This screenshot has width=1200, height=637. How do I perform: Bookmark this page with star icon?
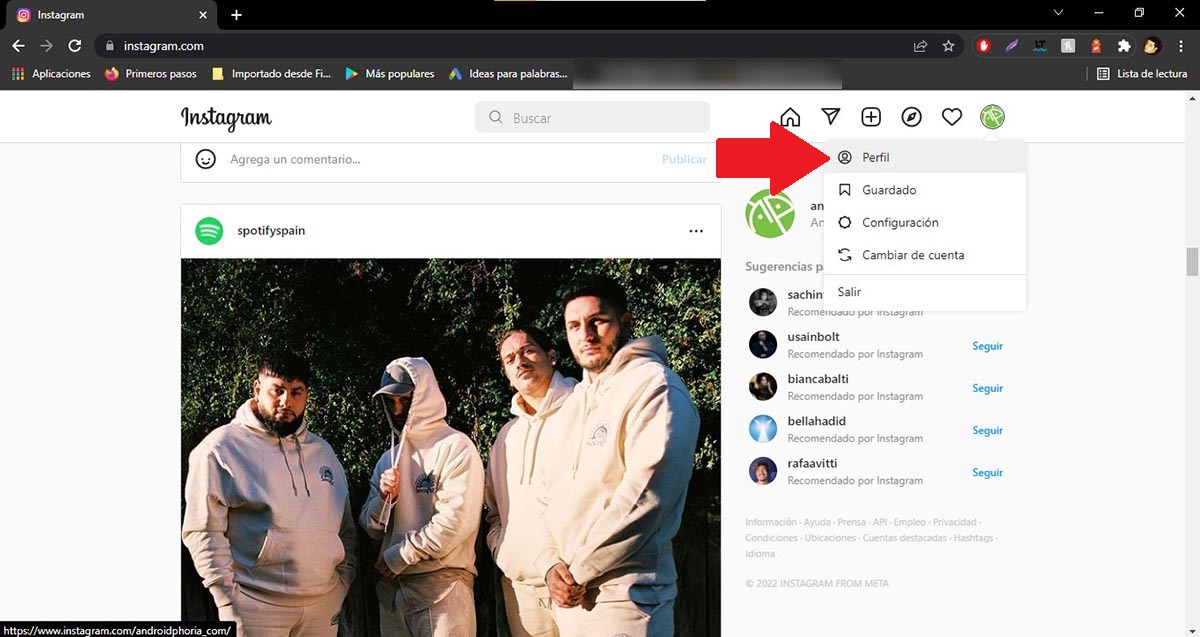coord(948,46)
